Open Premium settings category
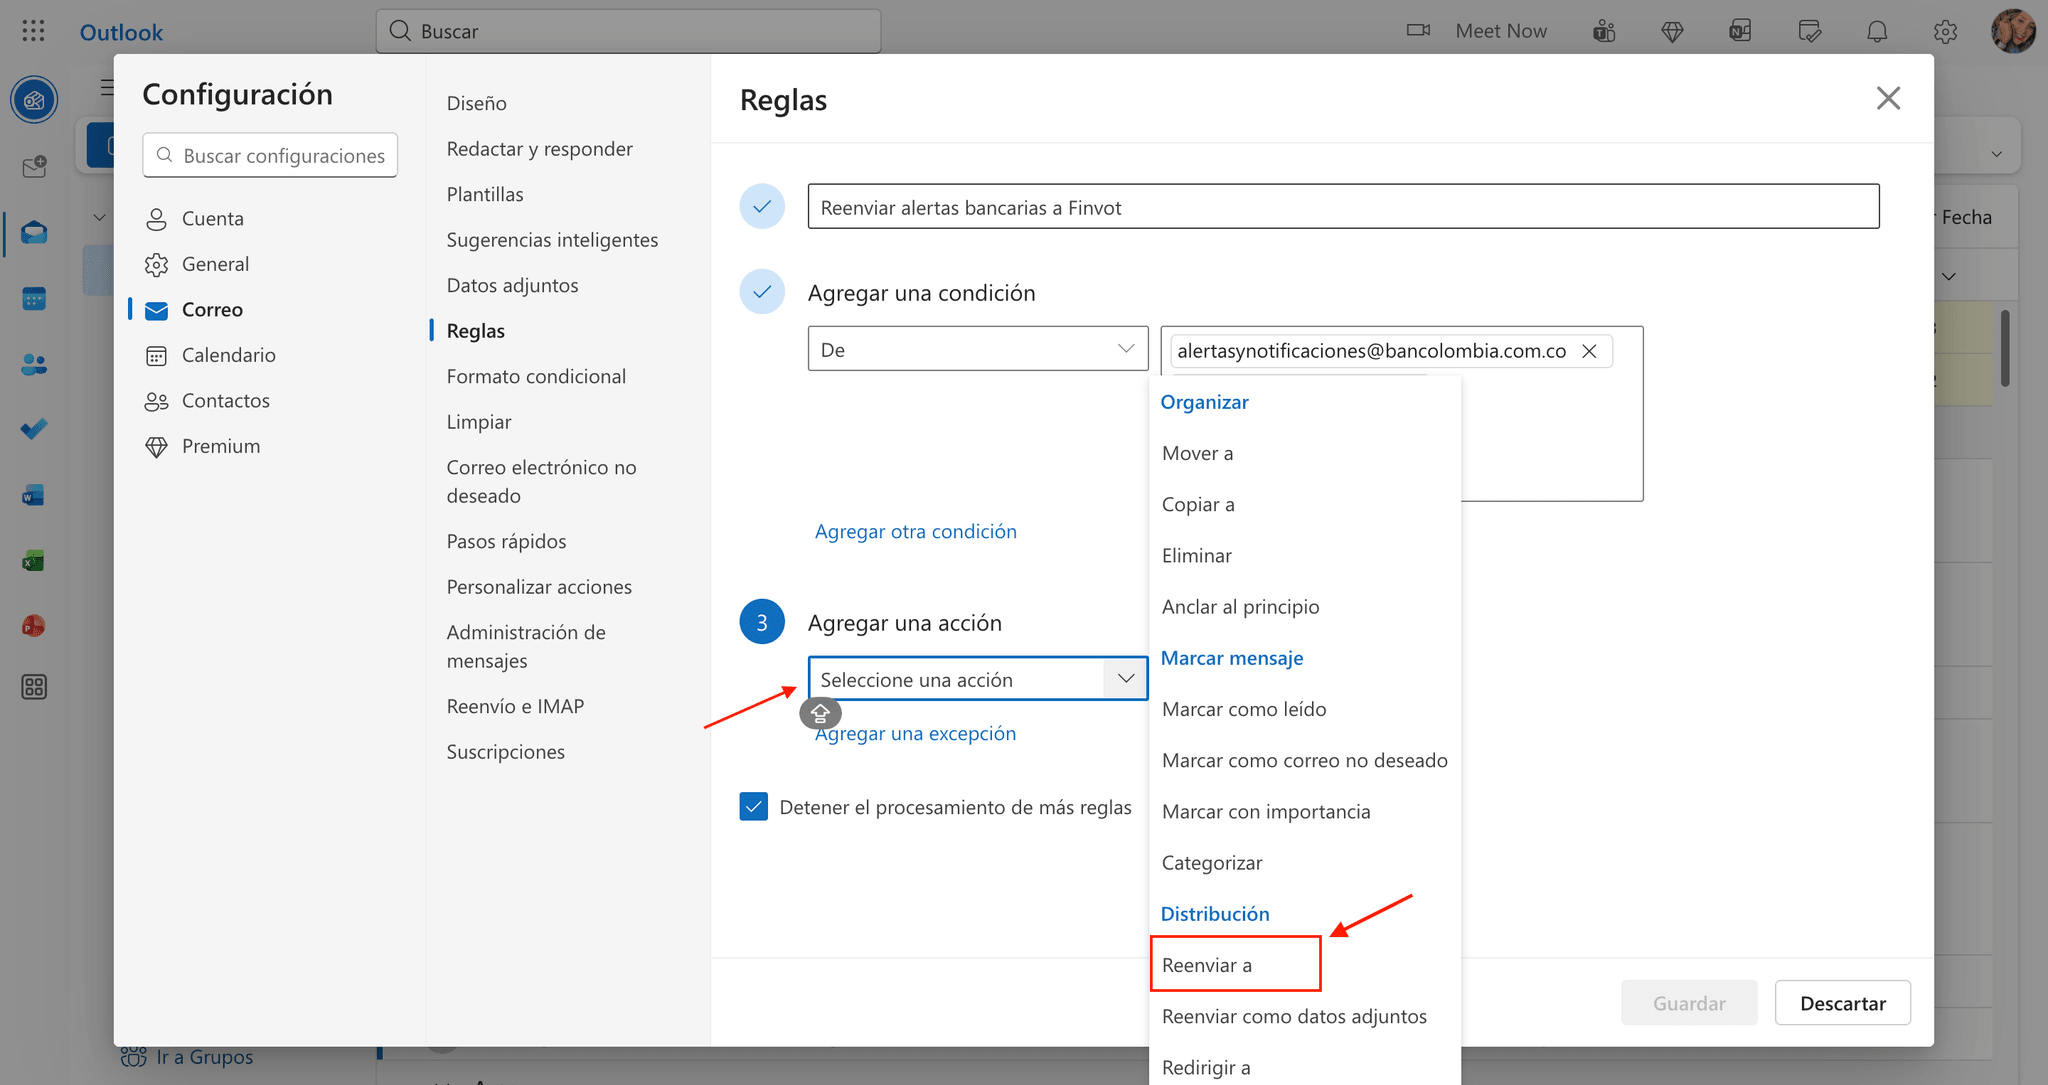The image size is (2048, 1085). (x=270, y=446)
